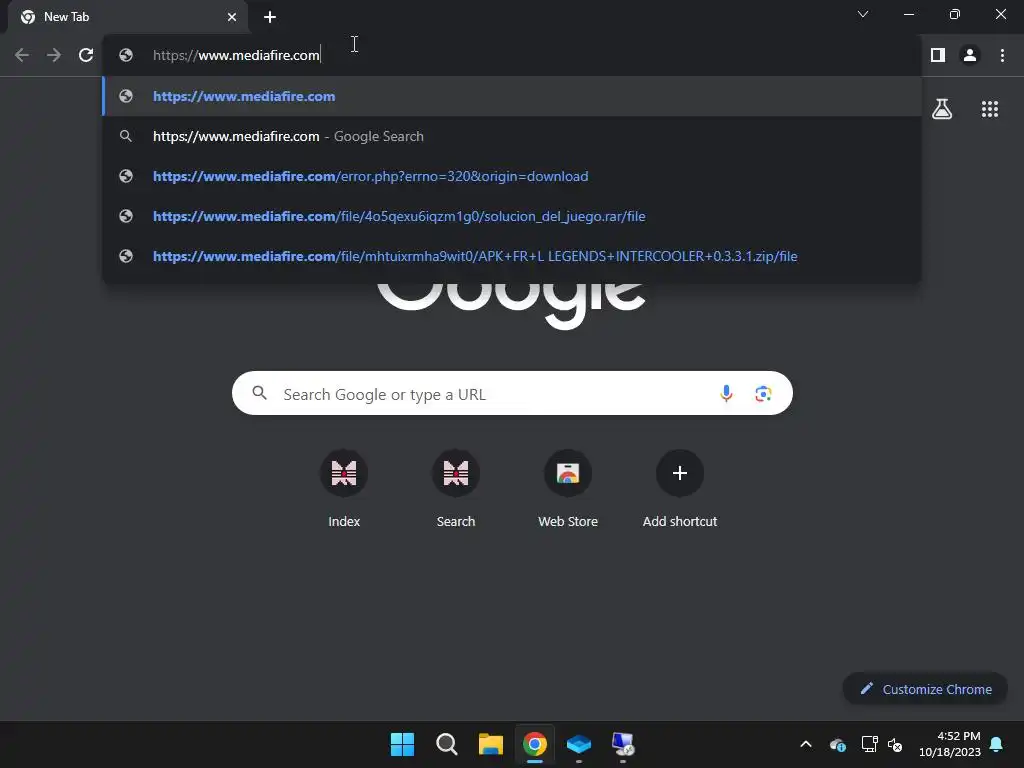Screen dimensions: 1024x768
Task: Reload the page with the refresh icon
Action: [x=86, y=56]
